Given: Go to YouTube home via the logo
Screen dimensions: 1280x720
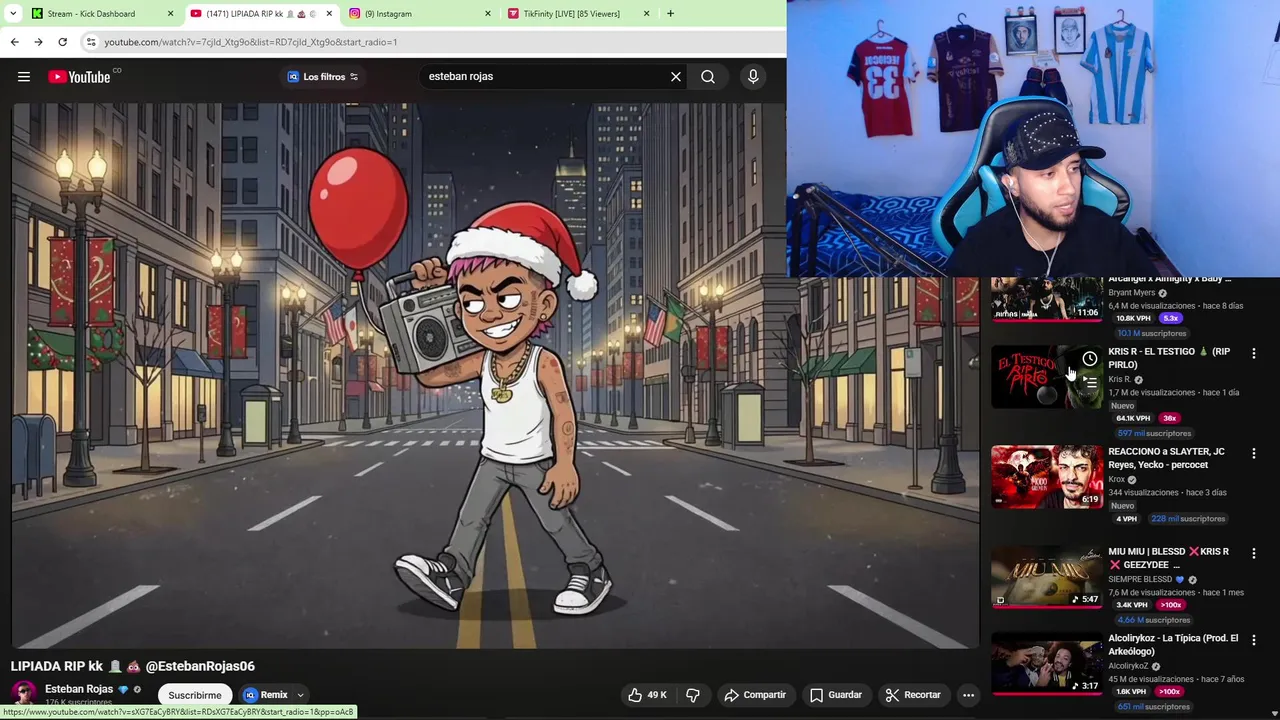Looking at the screenshot, I should coord(80,77).
